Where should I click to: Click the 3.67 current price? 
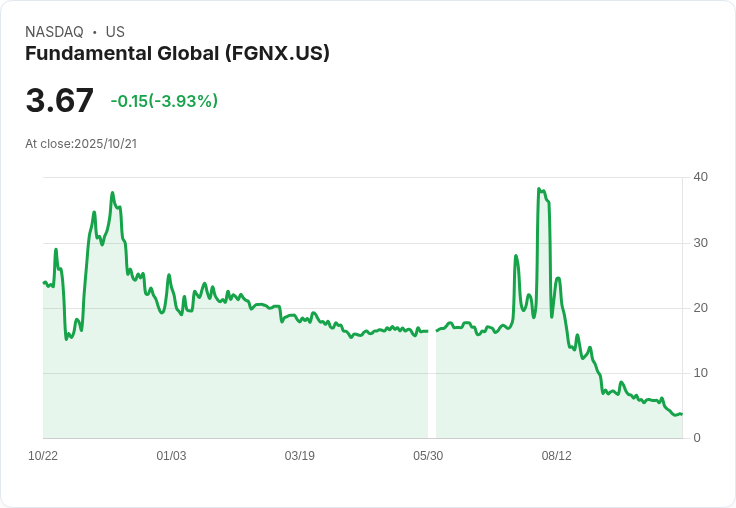pos(60,101)
